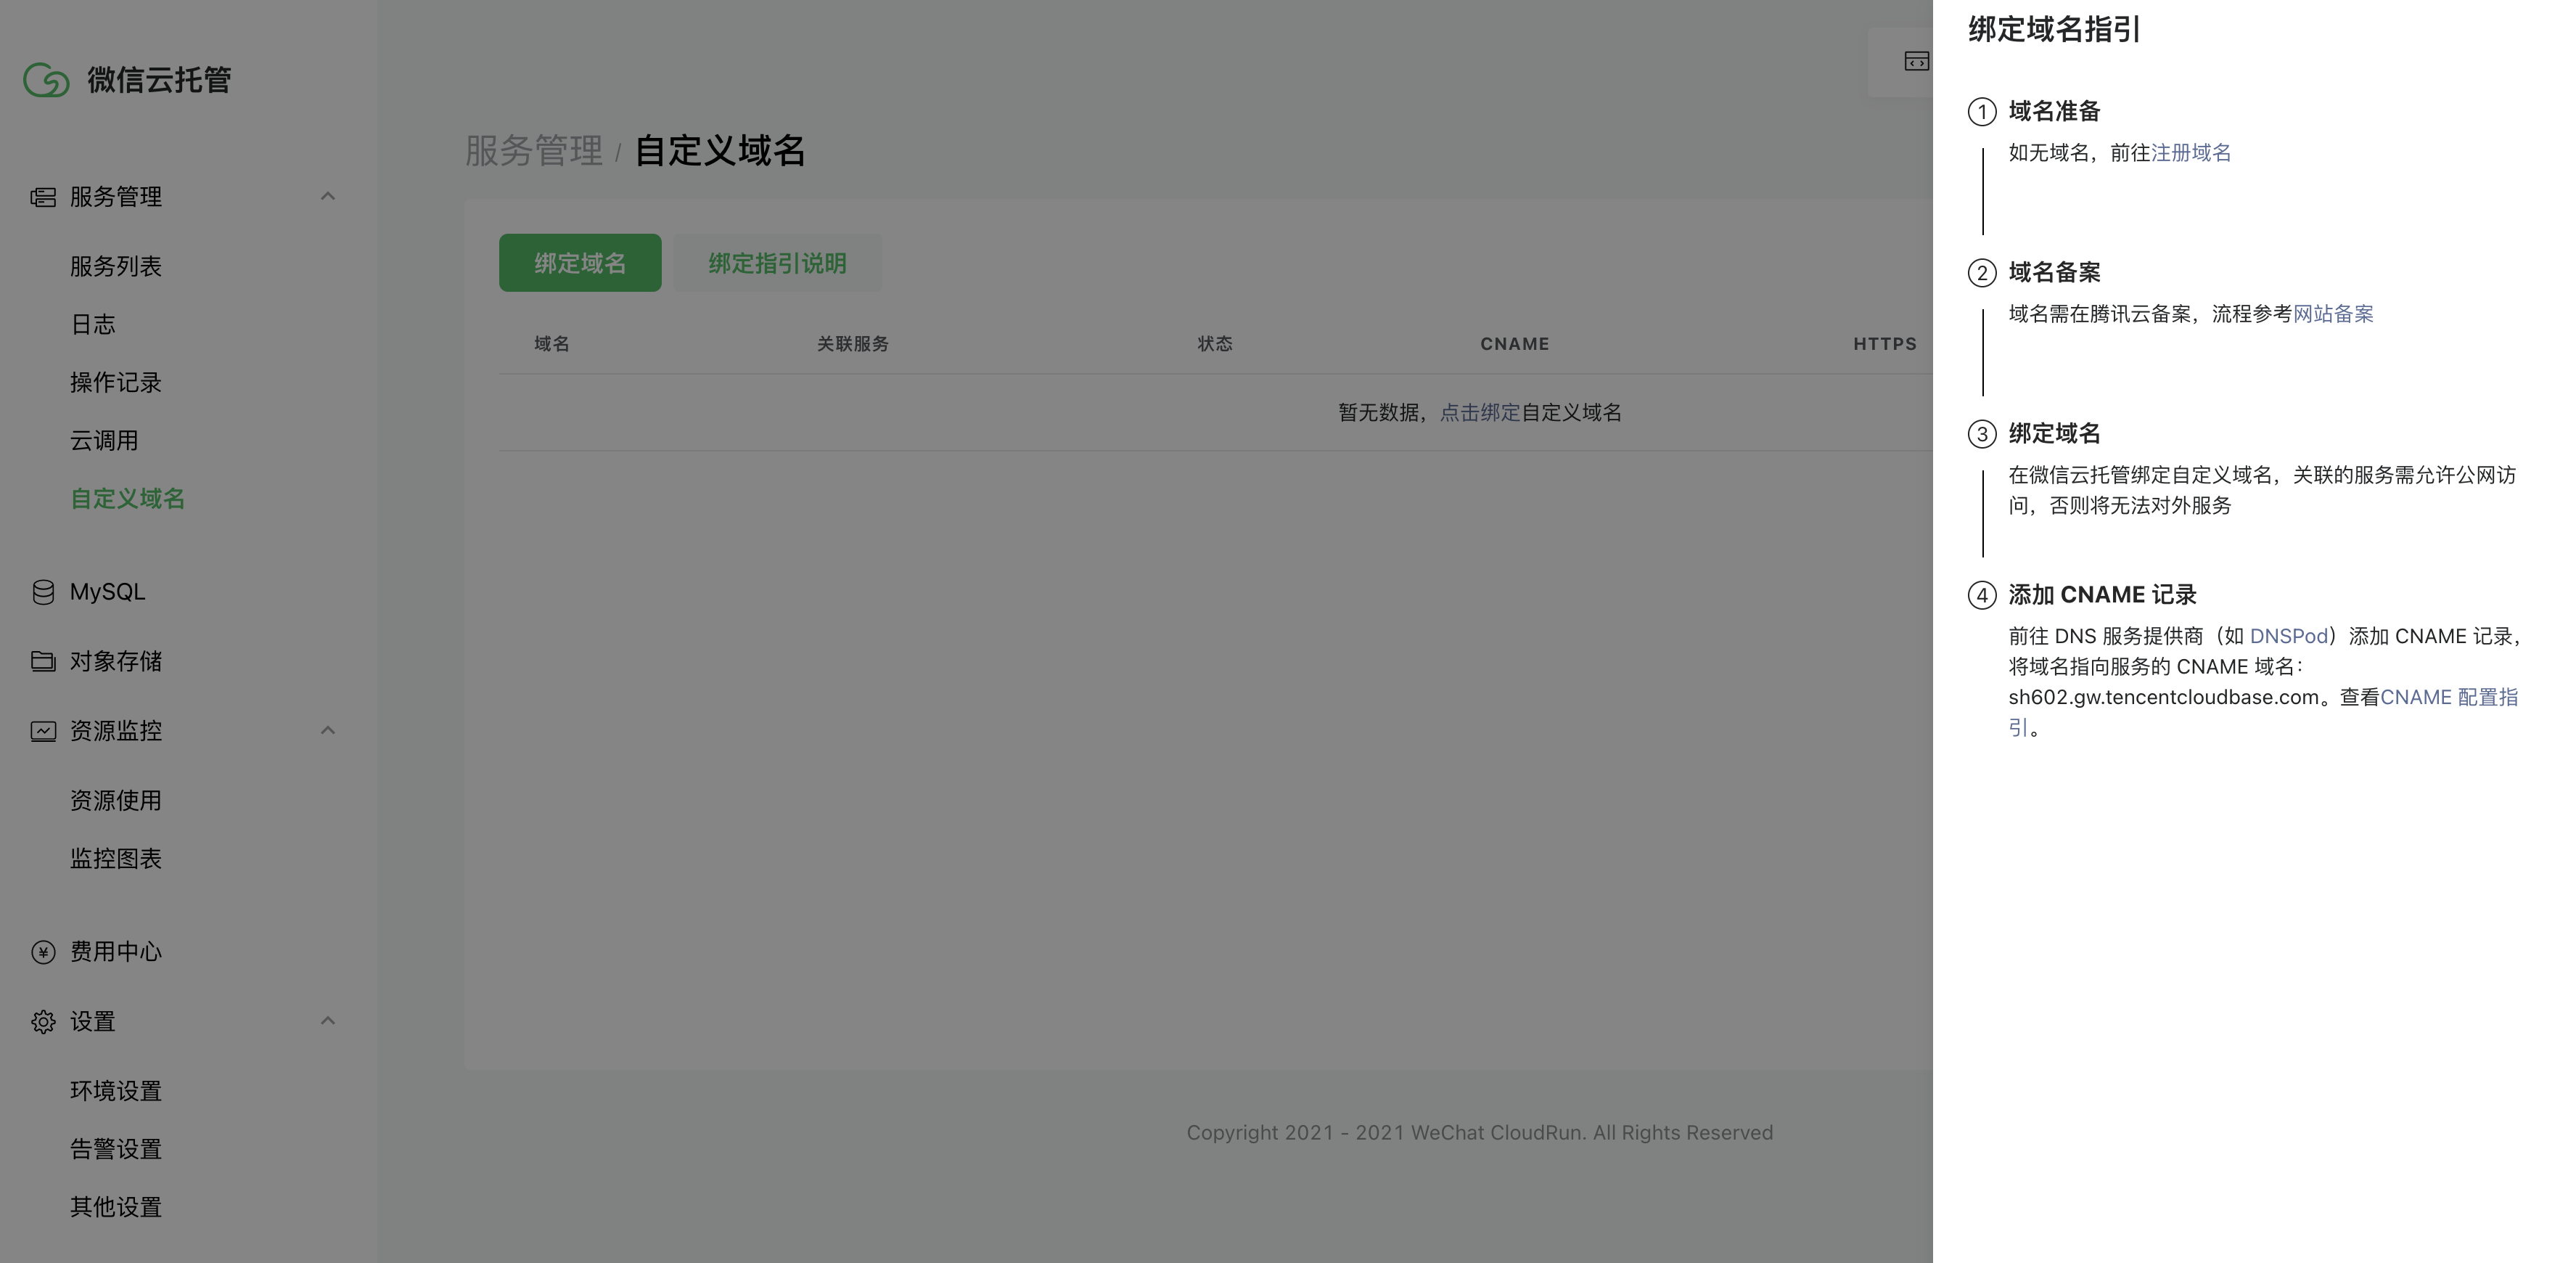Collapse the 设置 section chevron
Screen dimensions: 2576x1263
click(x=327, y=1021)
